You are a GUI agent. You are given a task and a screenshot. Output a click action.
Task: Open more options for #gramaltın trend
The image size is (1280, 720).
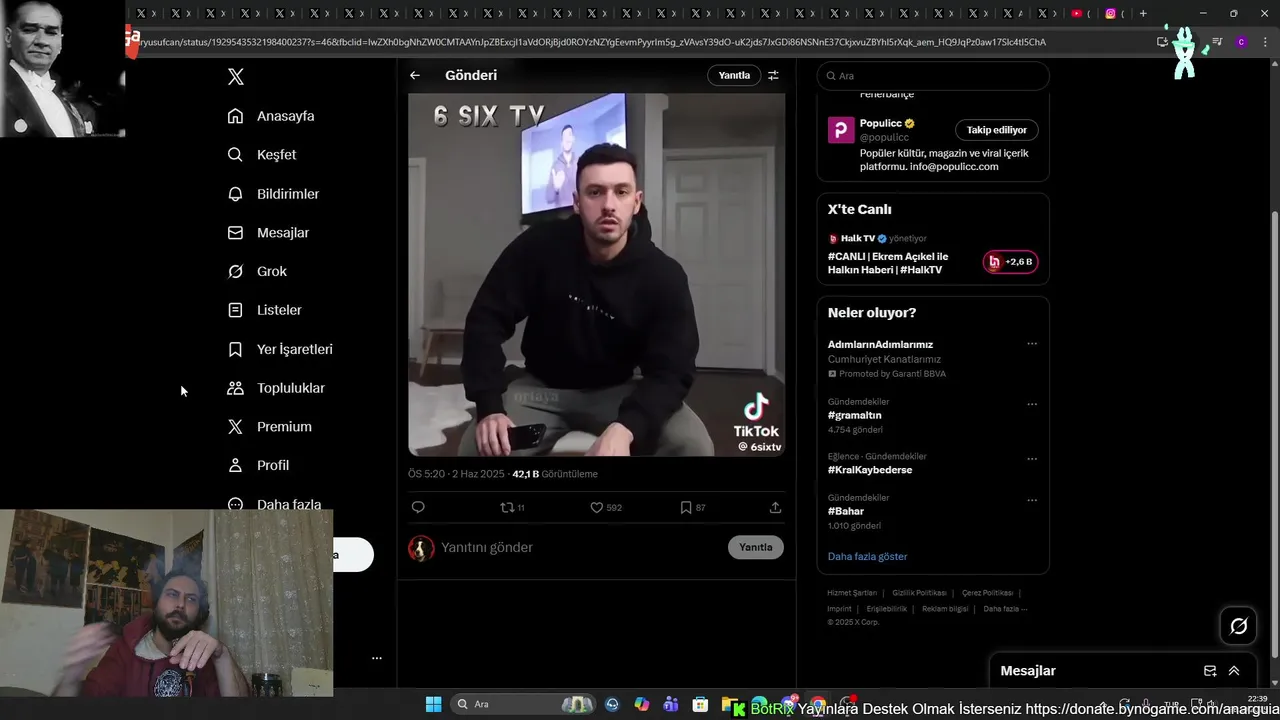coord(1032,404)
